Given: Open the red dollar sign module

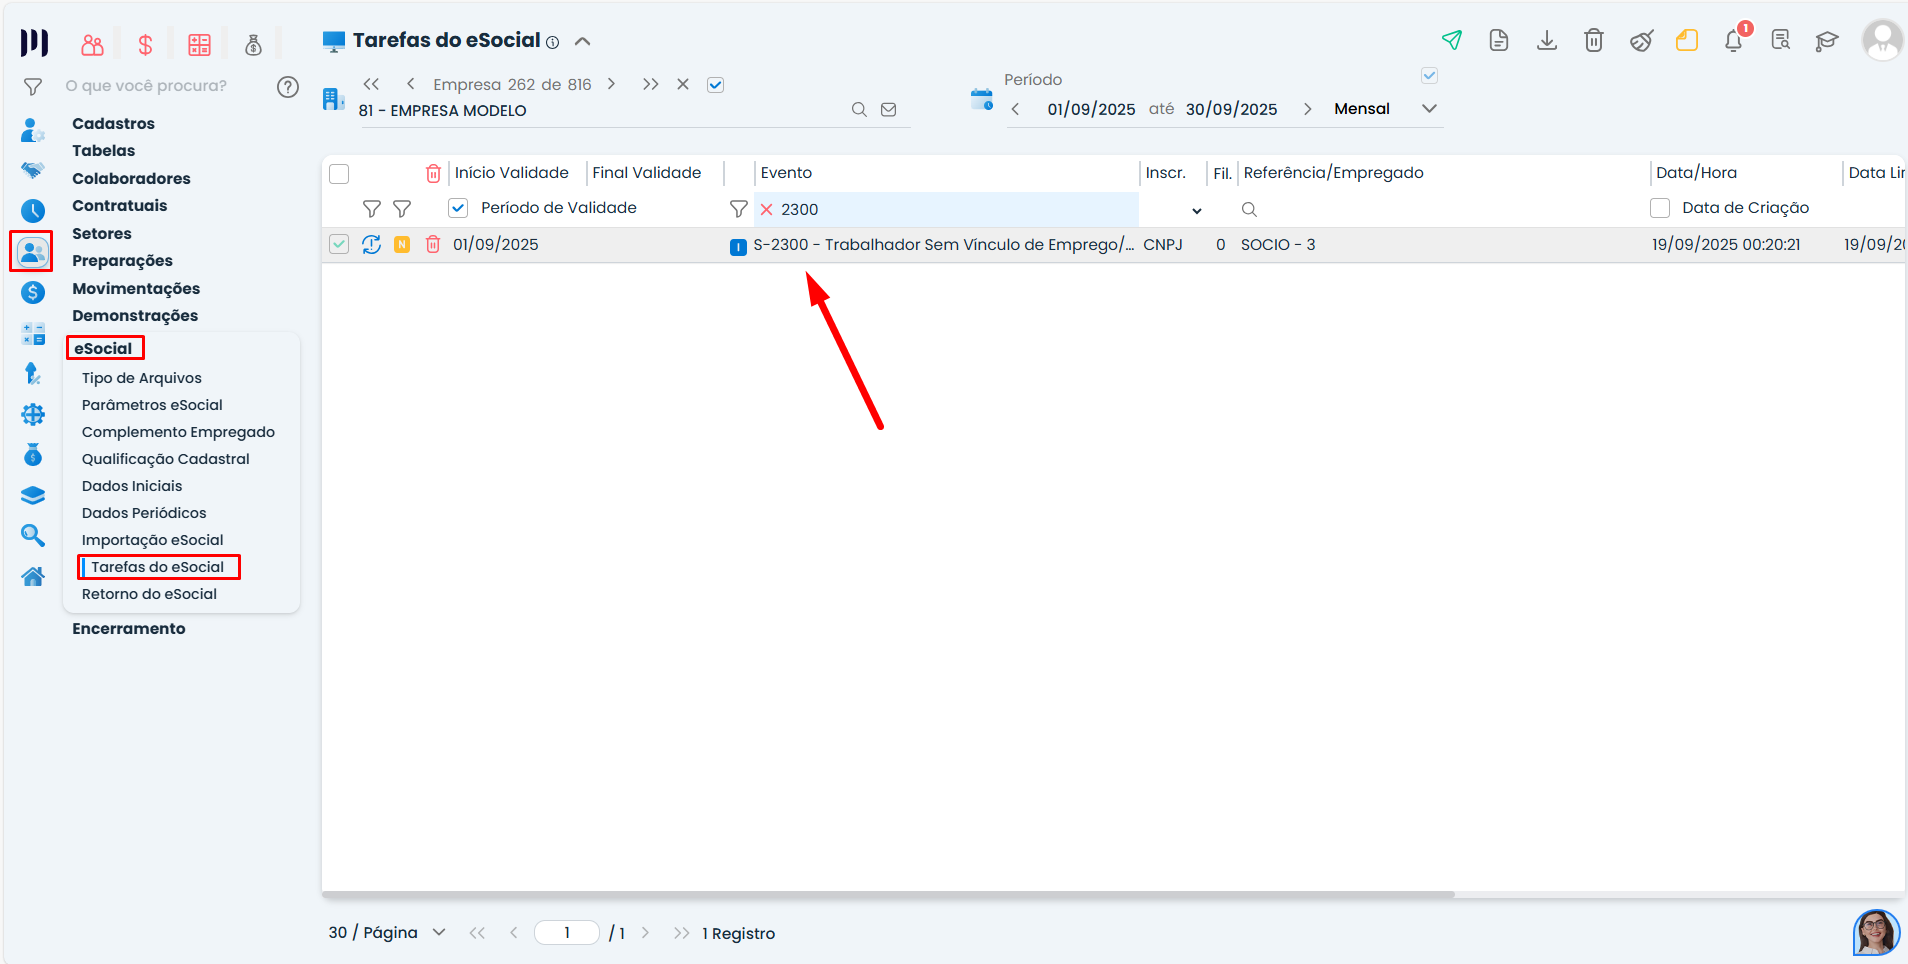Looking at the screenshot, I should click(146, 44).
